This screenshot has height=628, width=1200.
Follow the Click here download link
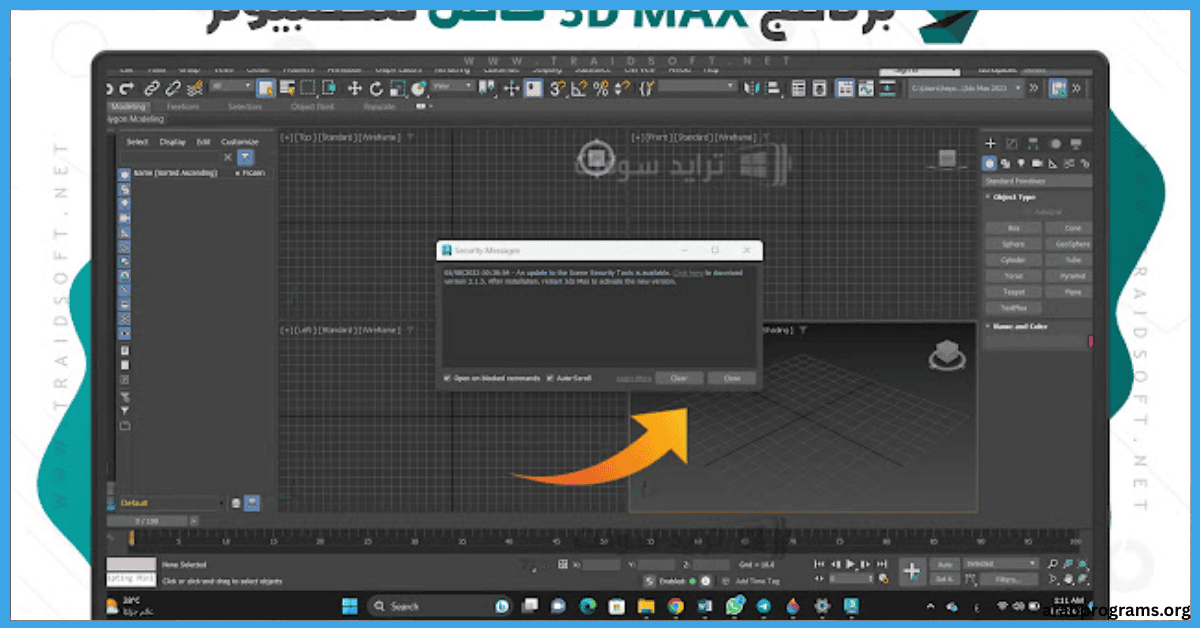pyautogui.click(x=689, y=272)
